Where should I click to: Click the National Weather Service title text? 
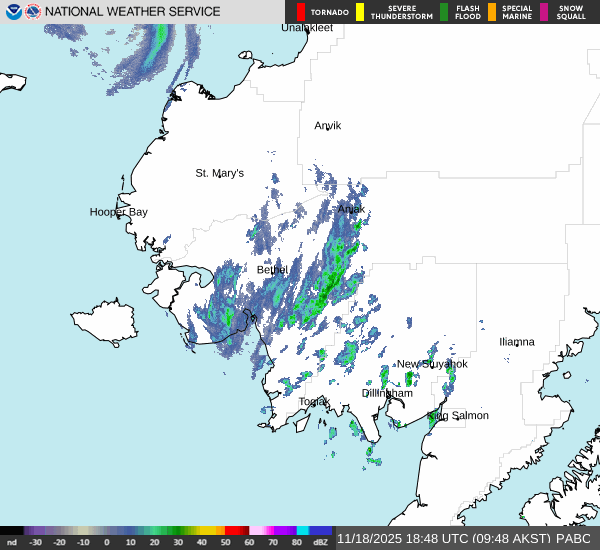[133, 12]
